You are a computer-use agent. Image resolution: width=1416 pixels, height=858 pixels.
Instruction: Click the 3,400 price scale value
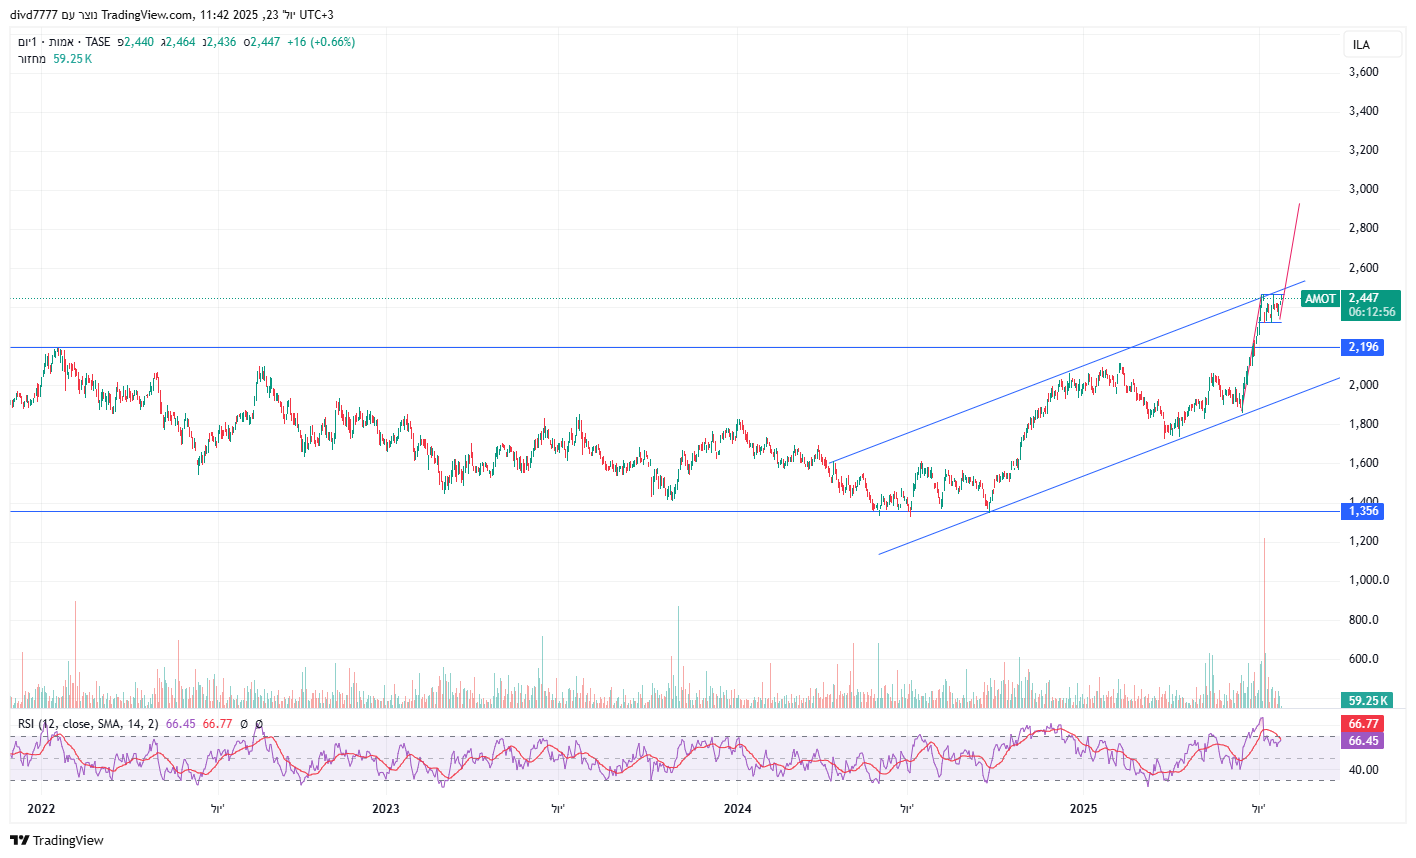click(1363, 111)
